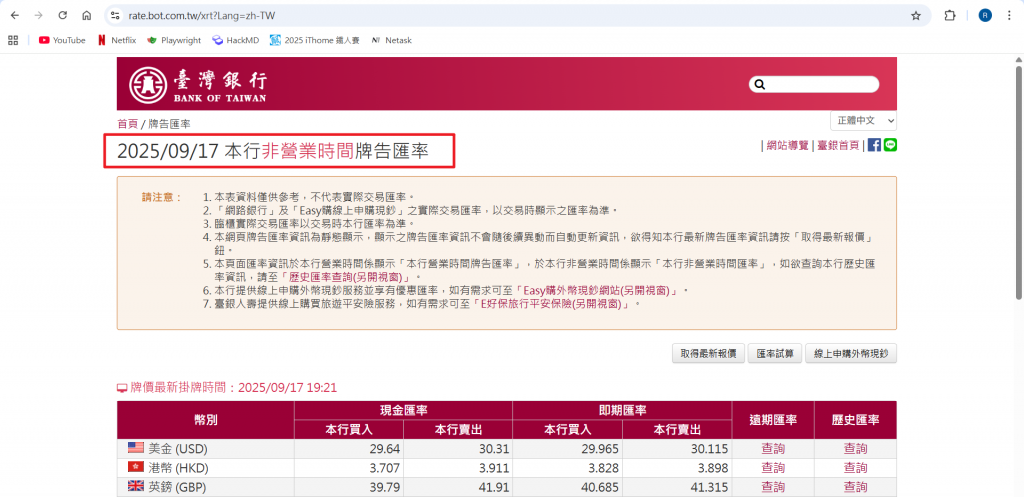
Task: Click the 幣別 column header
Action: (x=206, y=420)
